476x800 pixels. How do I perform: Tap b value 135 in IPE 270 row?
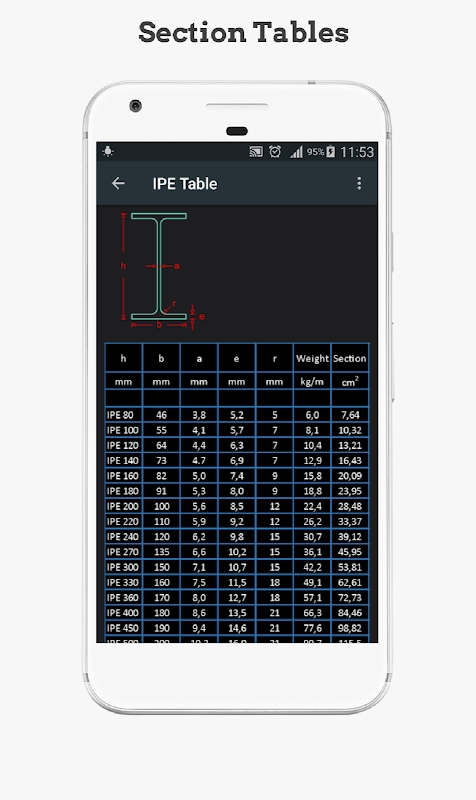point(161,552)
